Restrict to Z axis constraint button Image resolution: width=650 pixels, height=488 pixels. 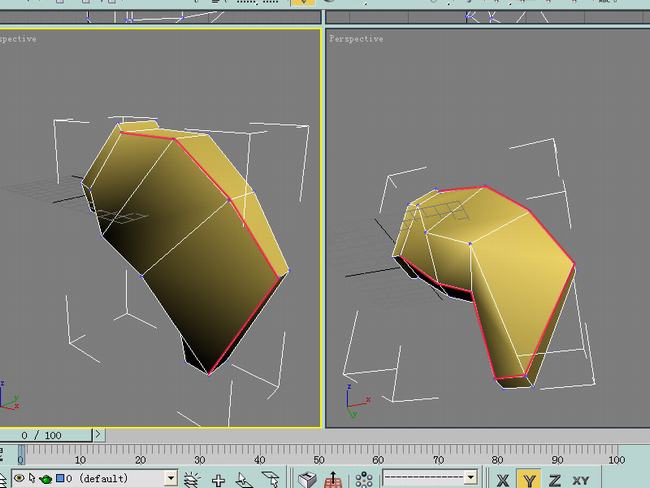554,480
